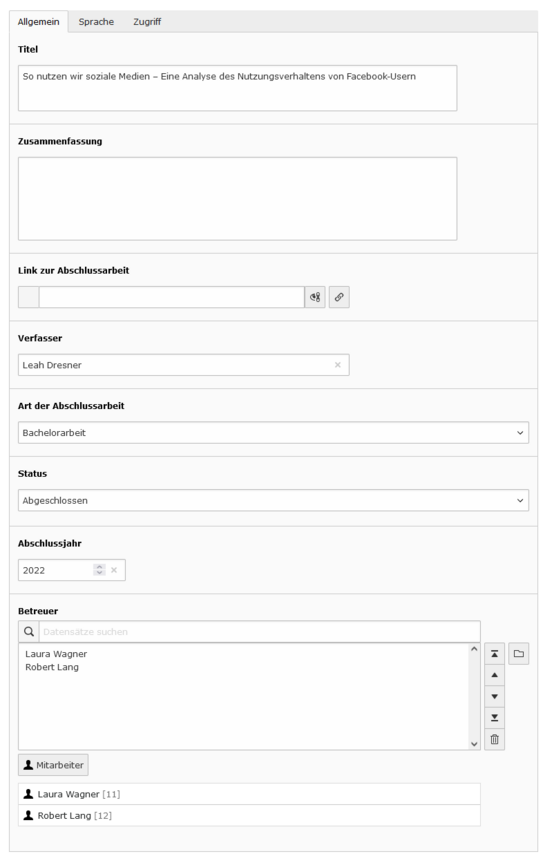
Task: Open record browser folder icon
Action: pyautogui.click(x=518, y=654)
